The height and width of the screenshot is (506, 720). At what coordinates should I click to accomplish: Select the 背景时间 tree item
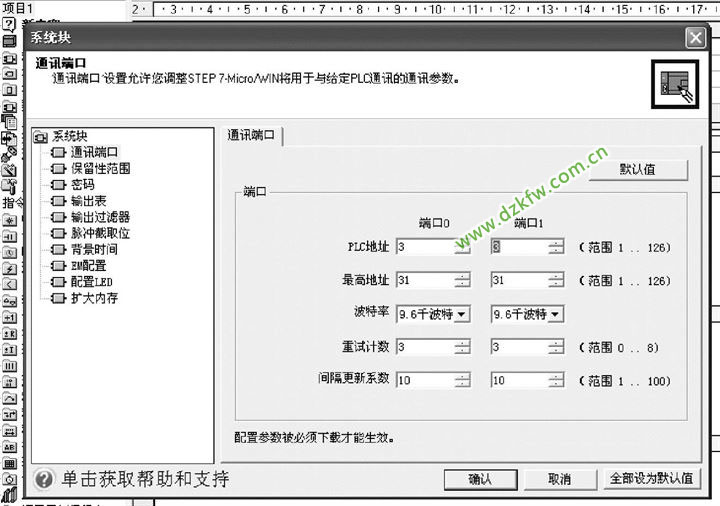click(92, 250)
